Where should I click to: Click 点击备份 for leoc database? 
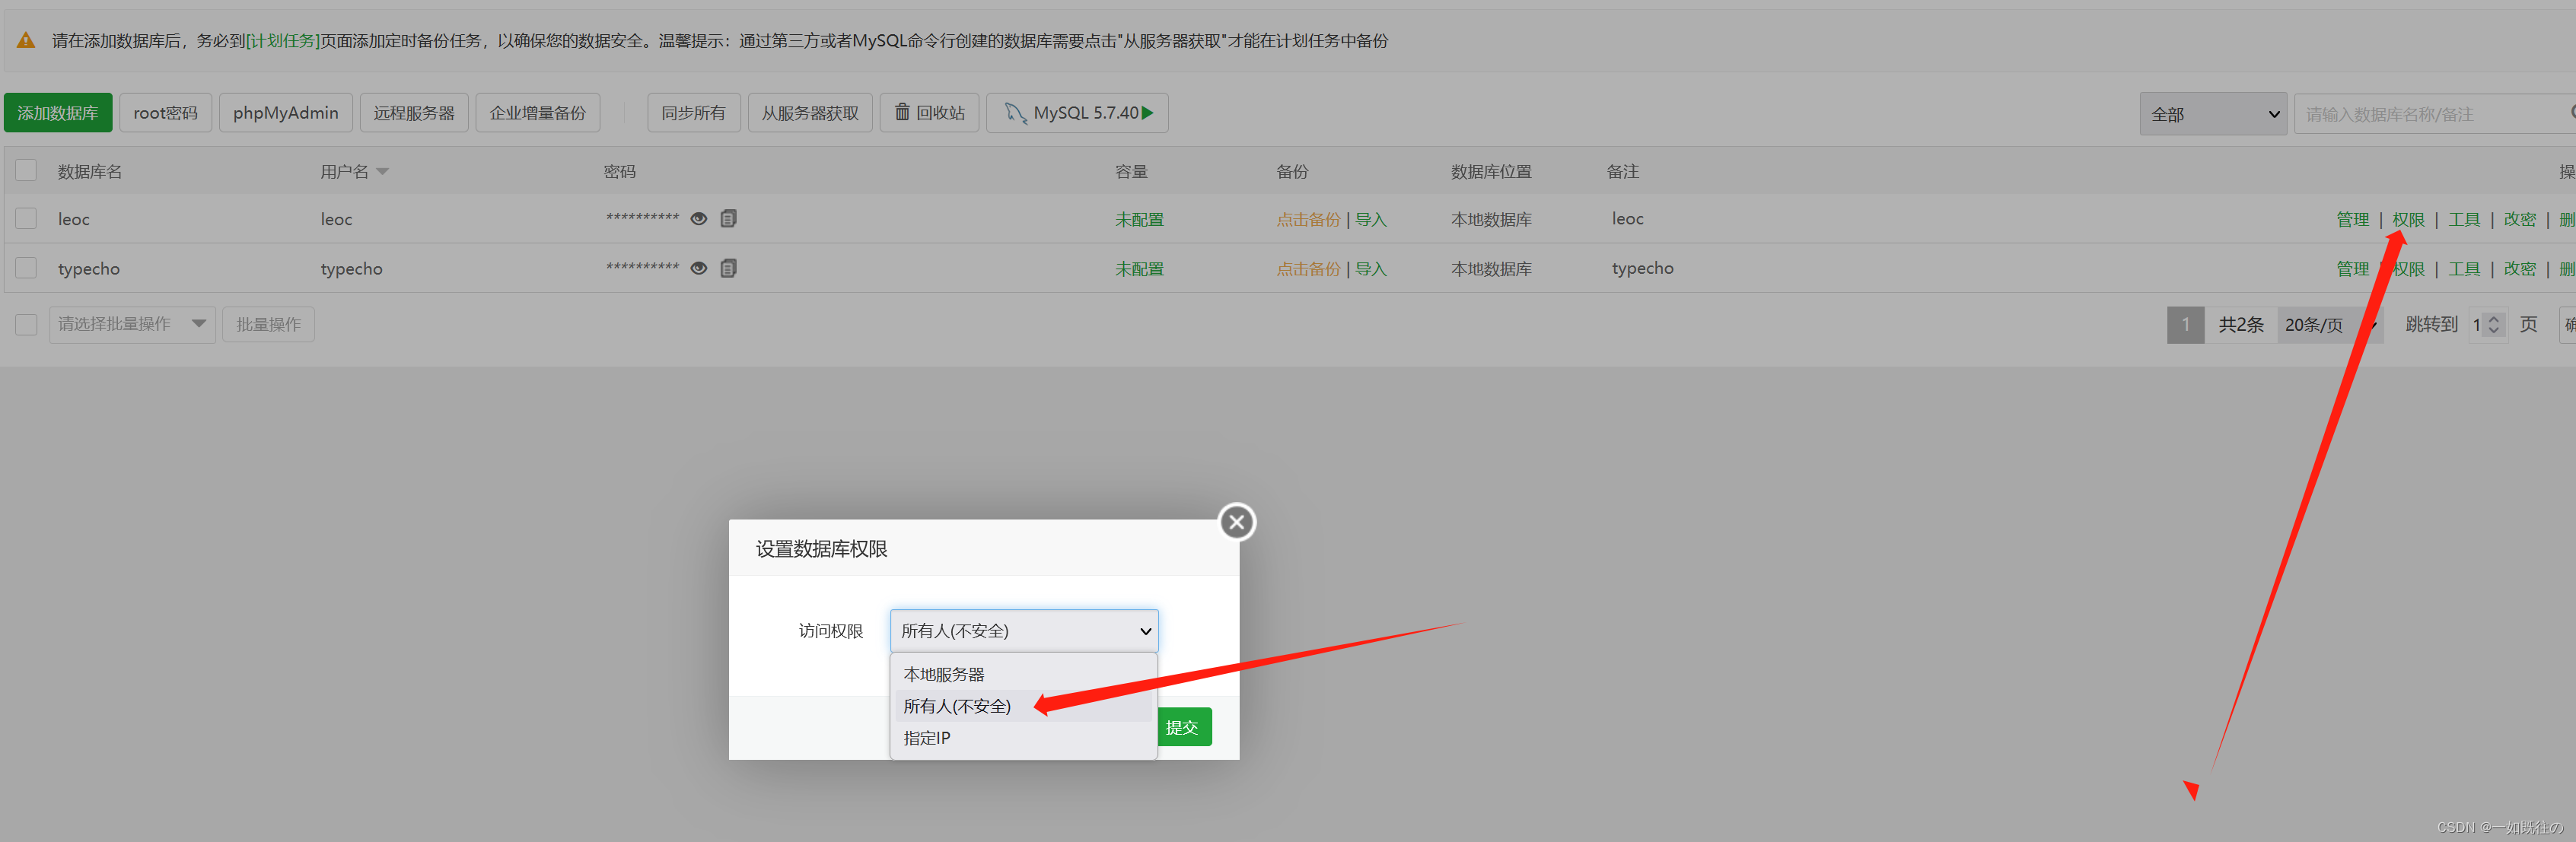(1308, 219)
